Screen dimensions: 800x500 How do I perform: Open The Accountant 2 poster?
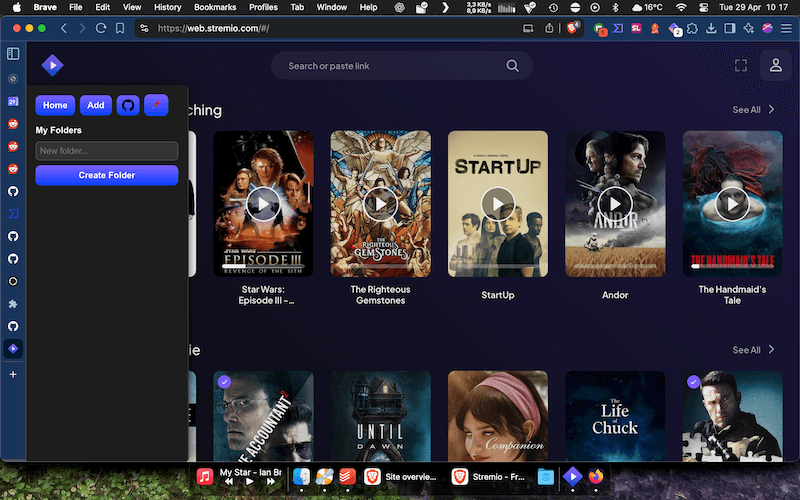pyautogui.click(x=263, y=417)
